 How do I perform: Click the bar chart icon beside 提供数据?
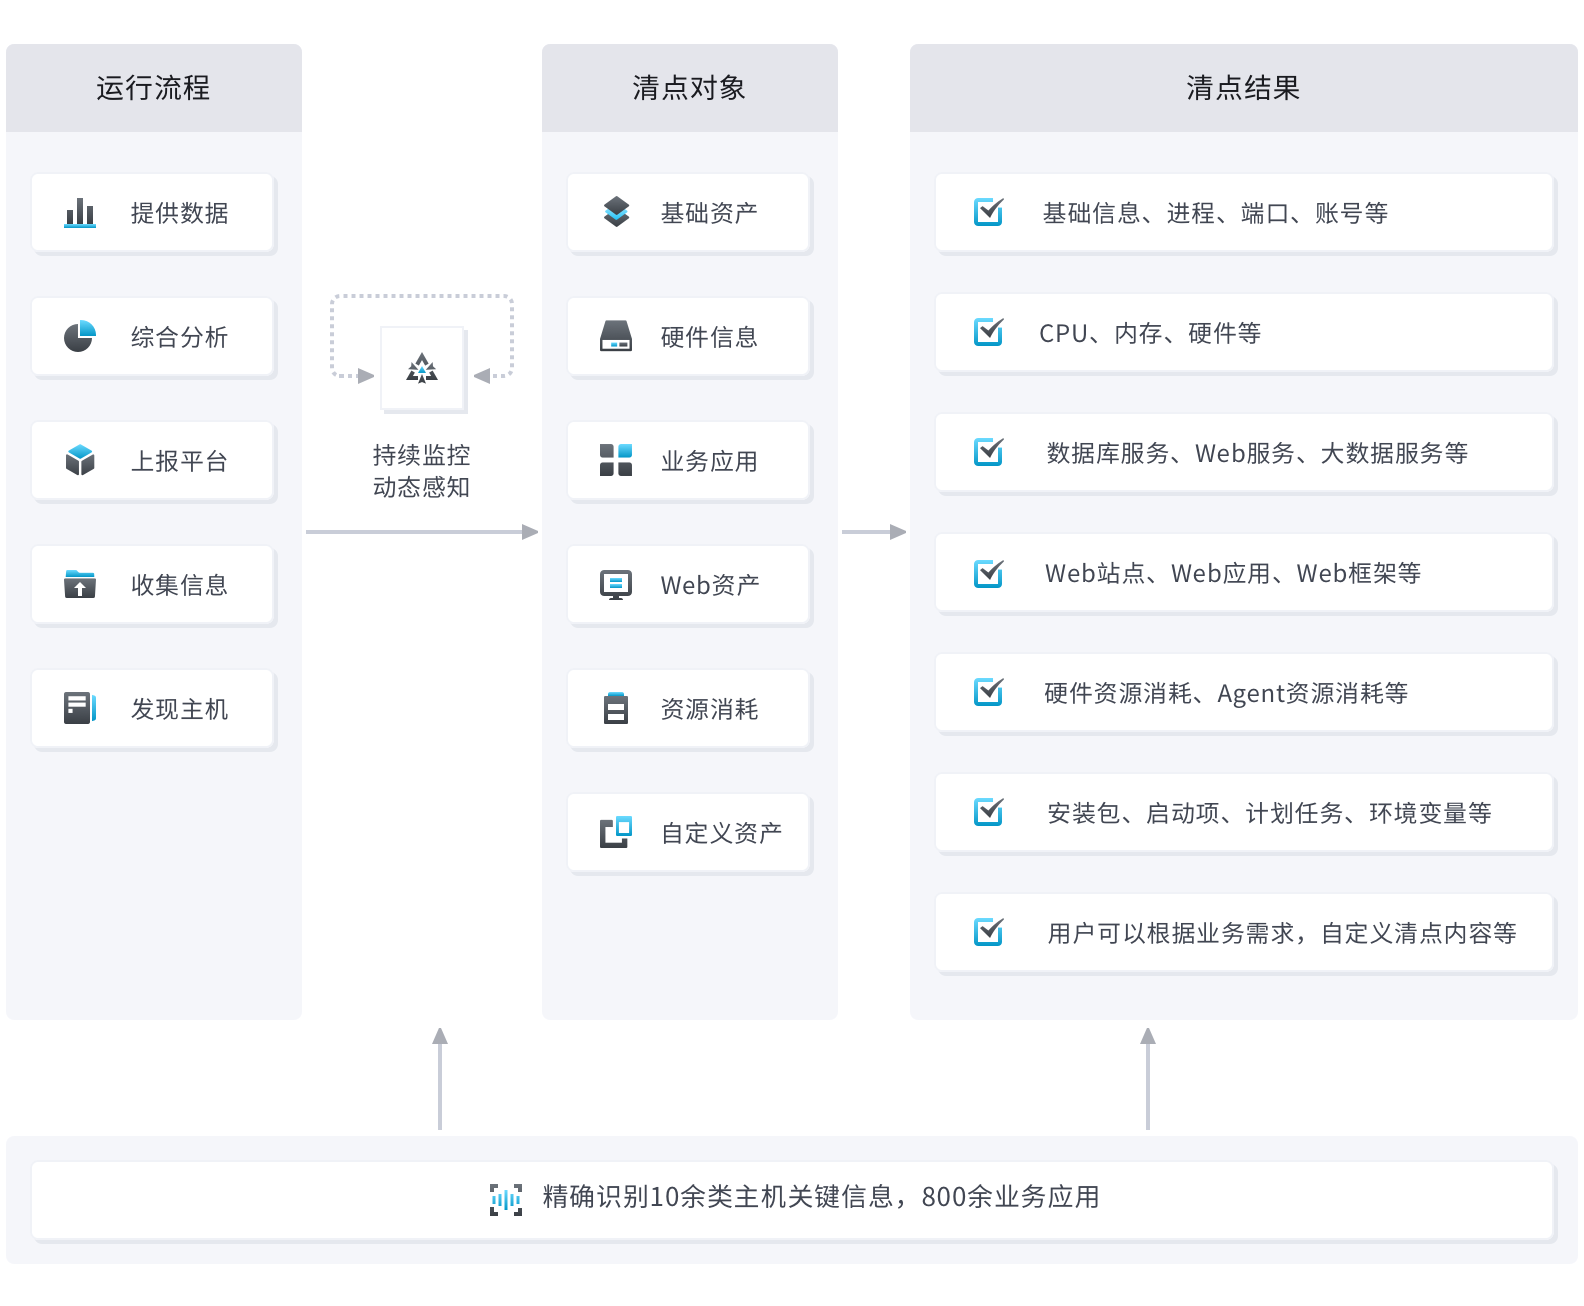(80, 213)
